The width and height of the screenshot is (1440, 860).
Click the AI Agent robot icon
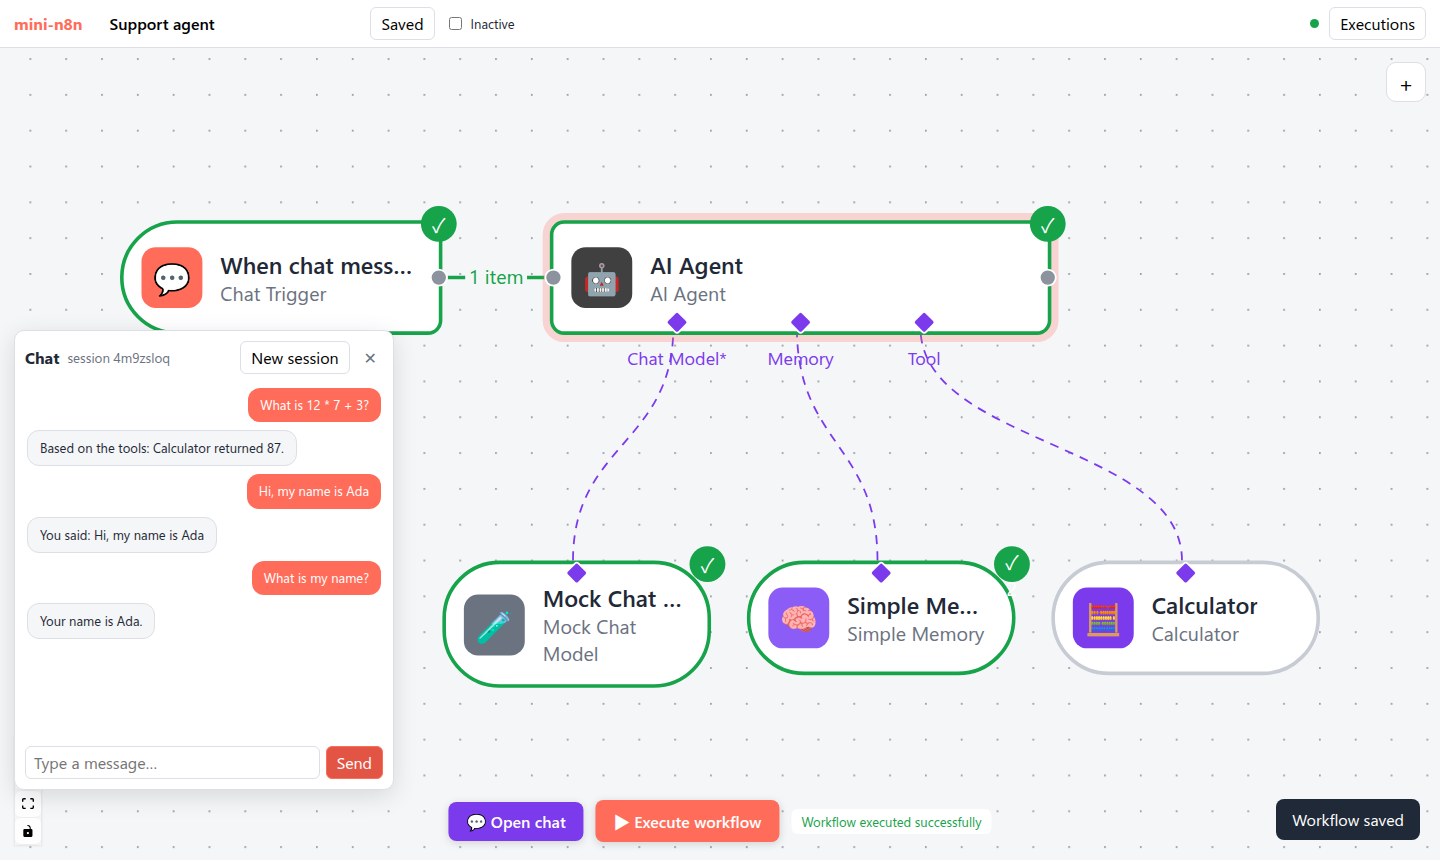[602, 278]
